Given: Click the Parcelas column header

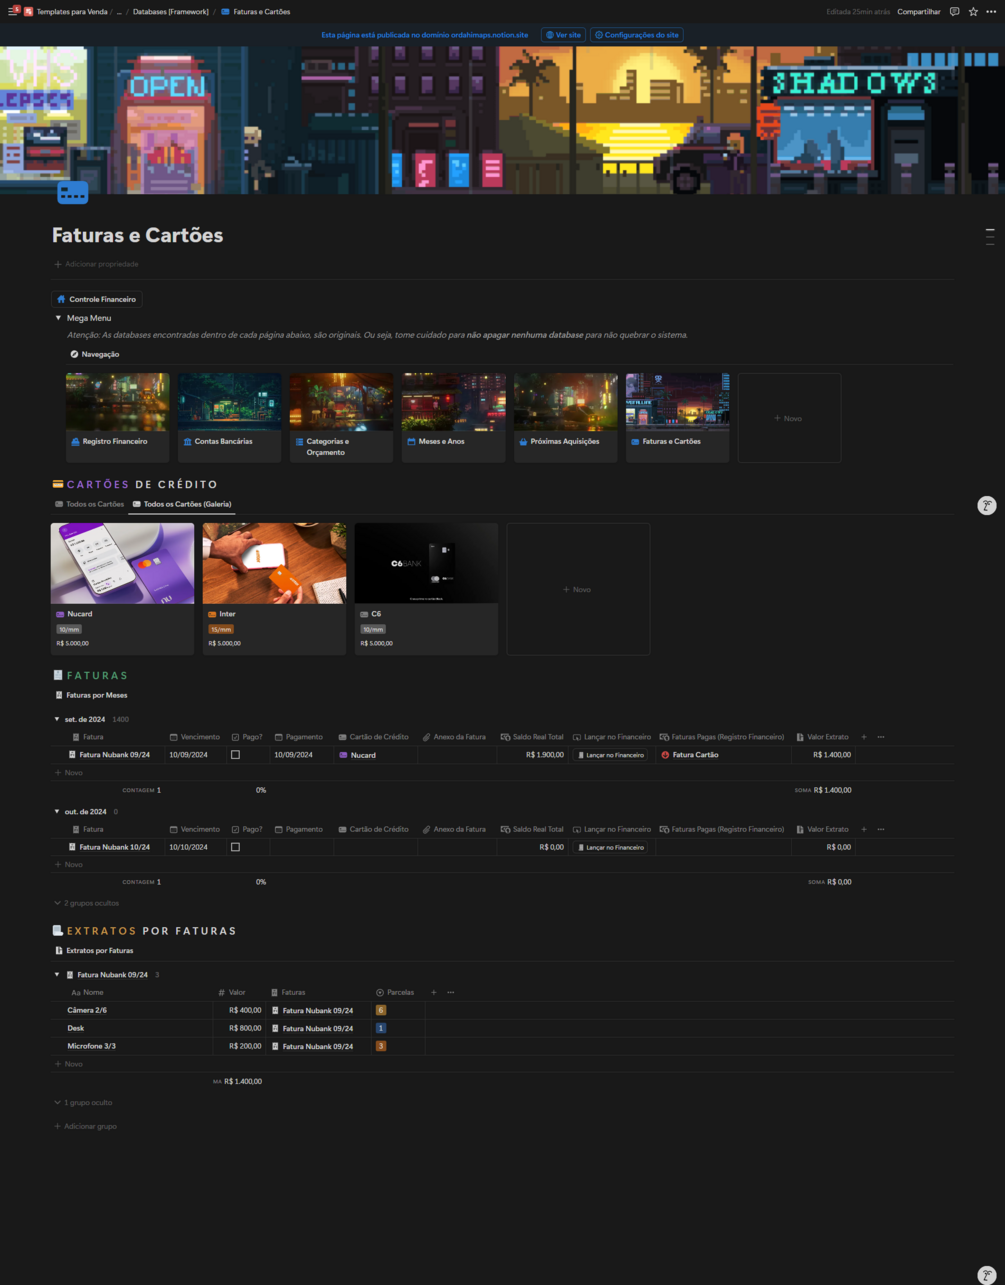Looking at the screenshot, I should (395, 992).
